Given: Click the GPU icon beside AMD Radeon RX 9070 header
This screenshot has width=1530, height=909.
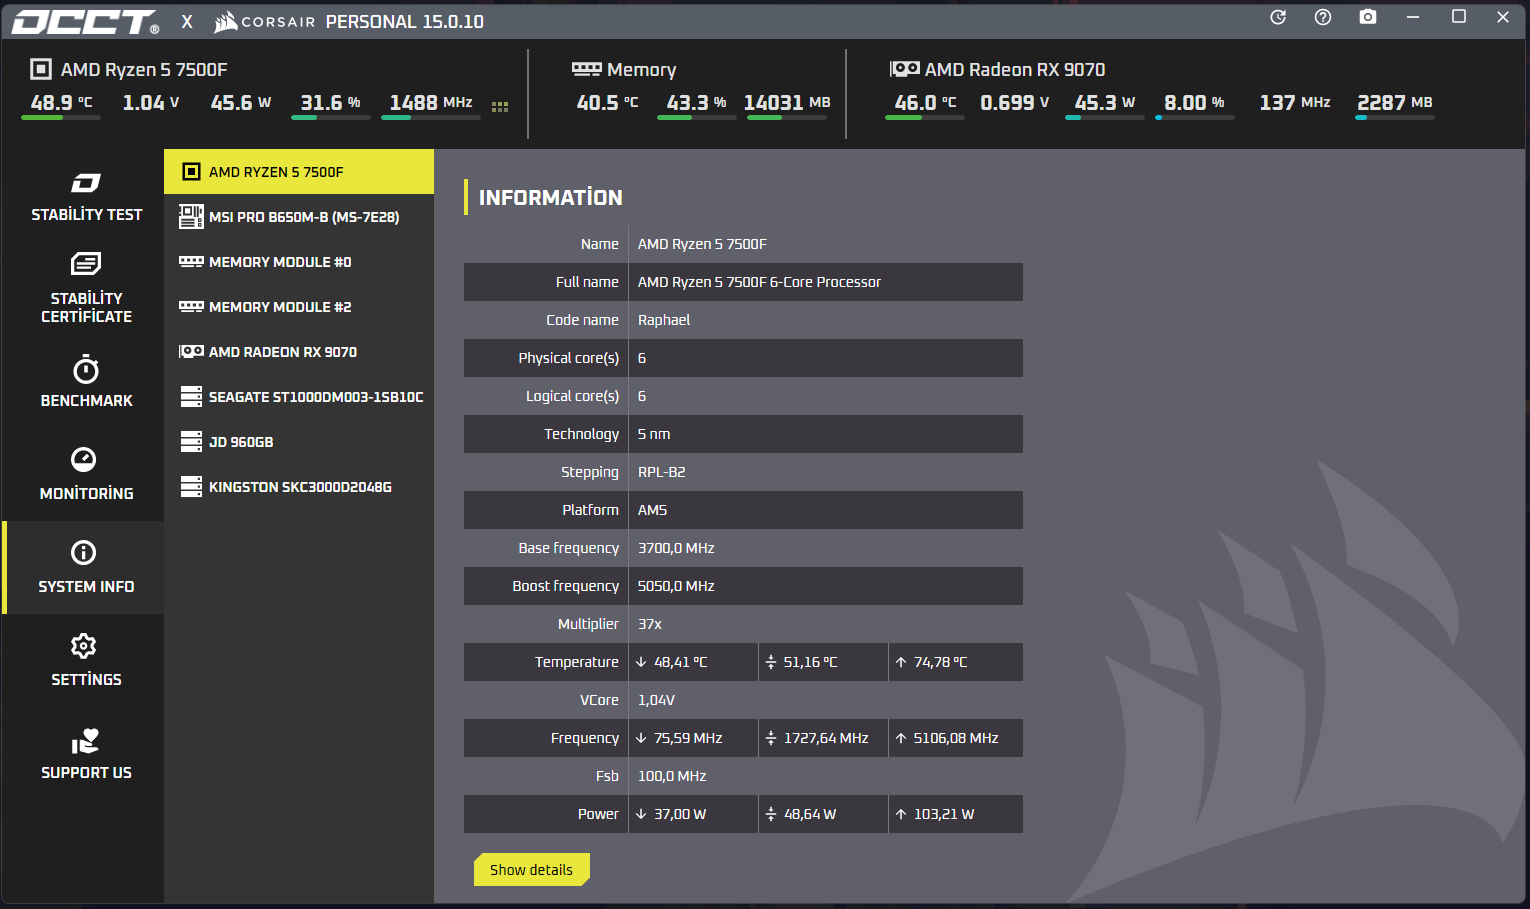Looking at the screenshot, I should (x=905, y=69).
